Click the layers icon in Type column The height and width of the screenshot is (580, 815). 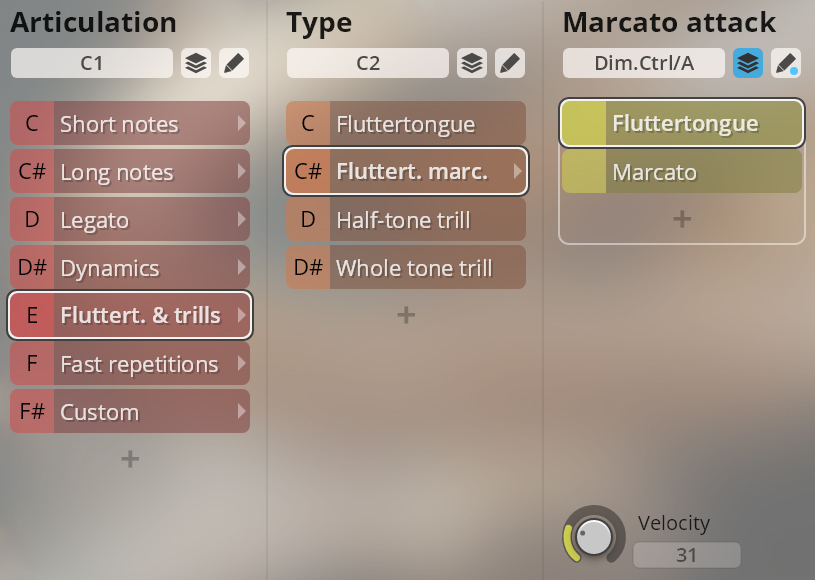pyautogui.click(x=472, y=63)
